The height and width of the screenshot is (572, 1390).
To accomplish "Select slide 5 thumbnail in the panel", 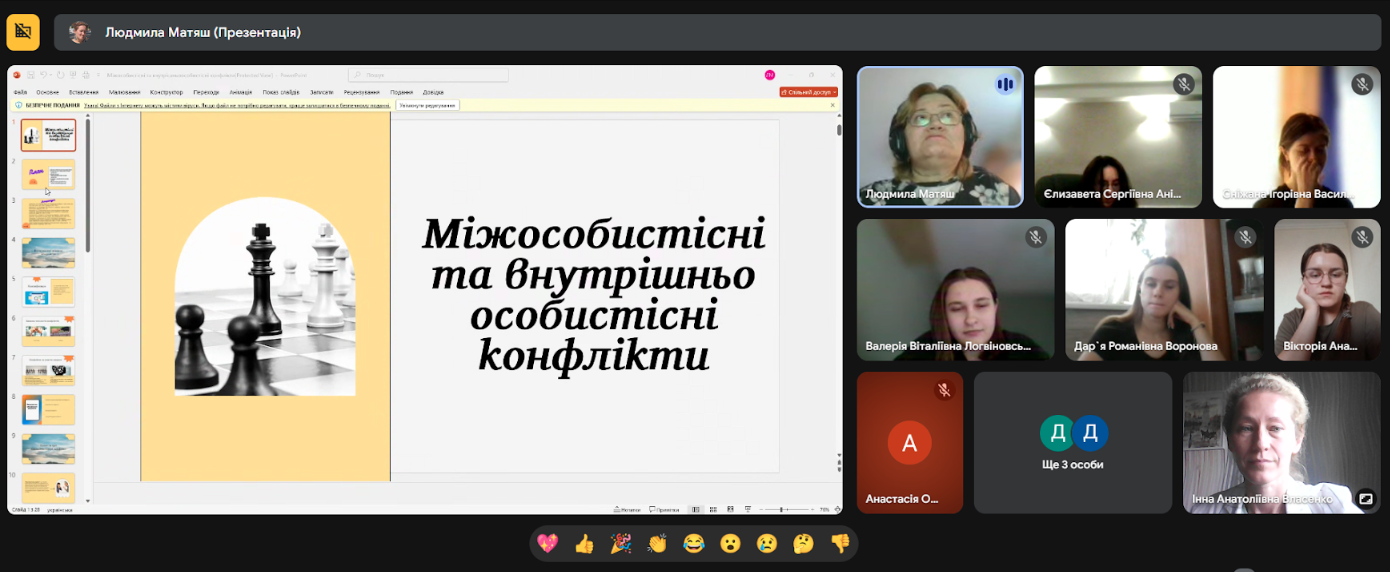I will pyautogui.click(x=48, y=292).
